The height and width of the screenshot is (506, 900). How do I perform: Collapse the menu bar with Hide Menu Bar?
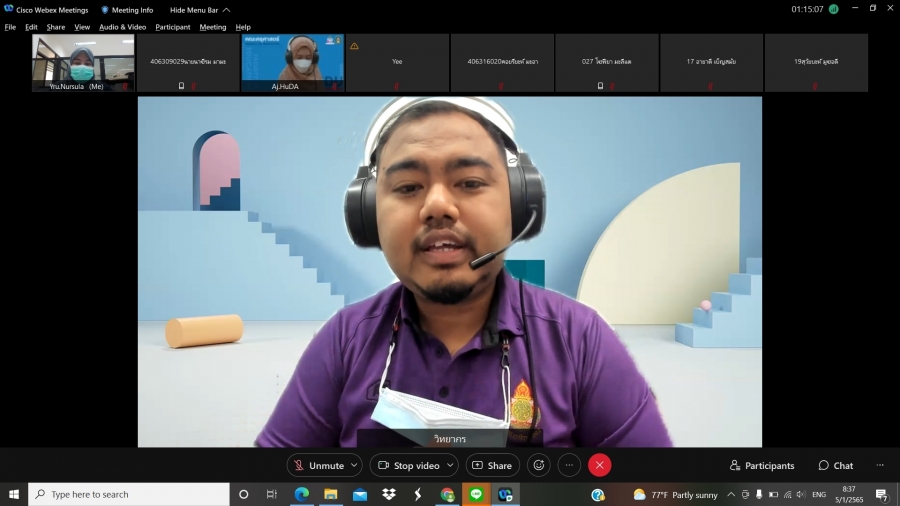(x=199, y=10)
